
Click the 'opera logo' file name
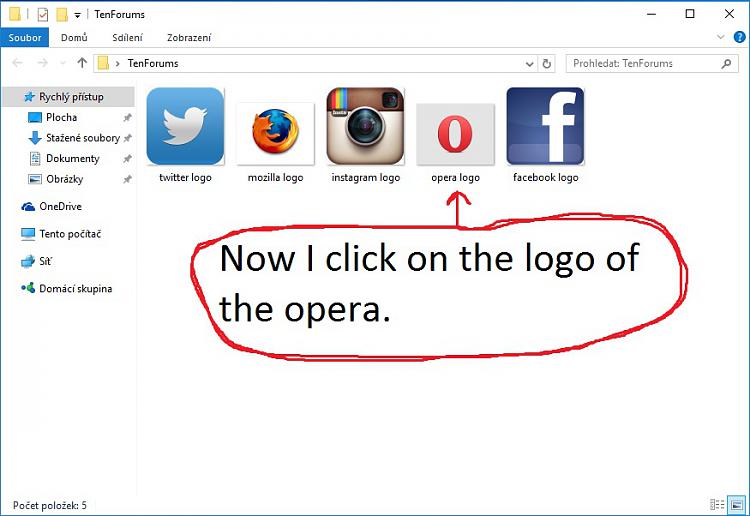click(455, 177)
